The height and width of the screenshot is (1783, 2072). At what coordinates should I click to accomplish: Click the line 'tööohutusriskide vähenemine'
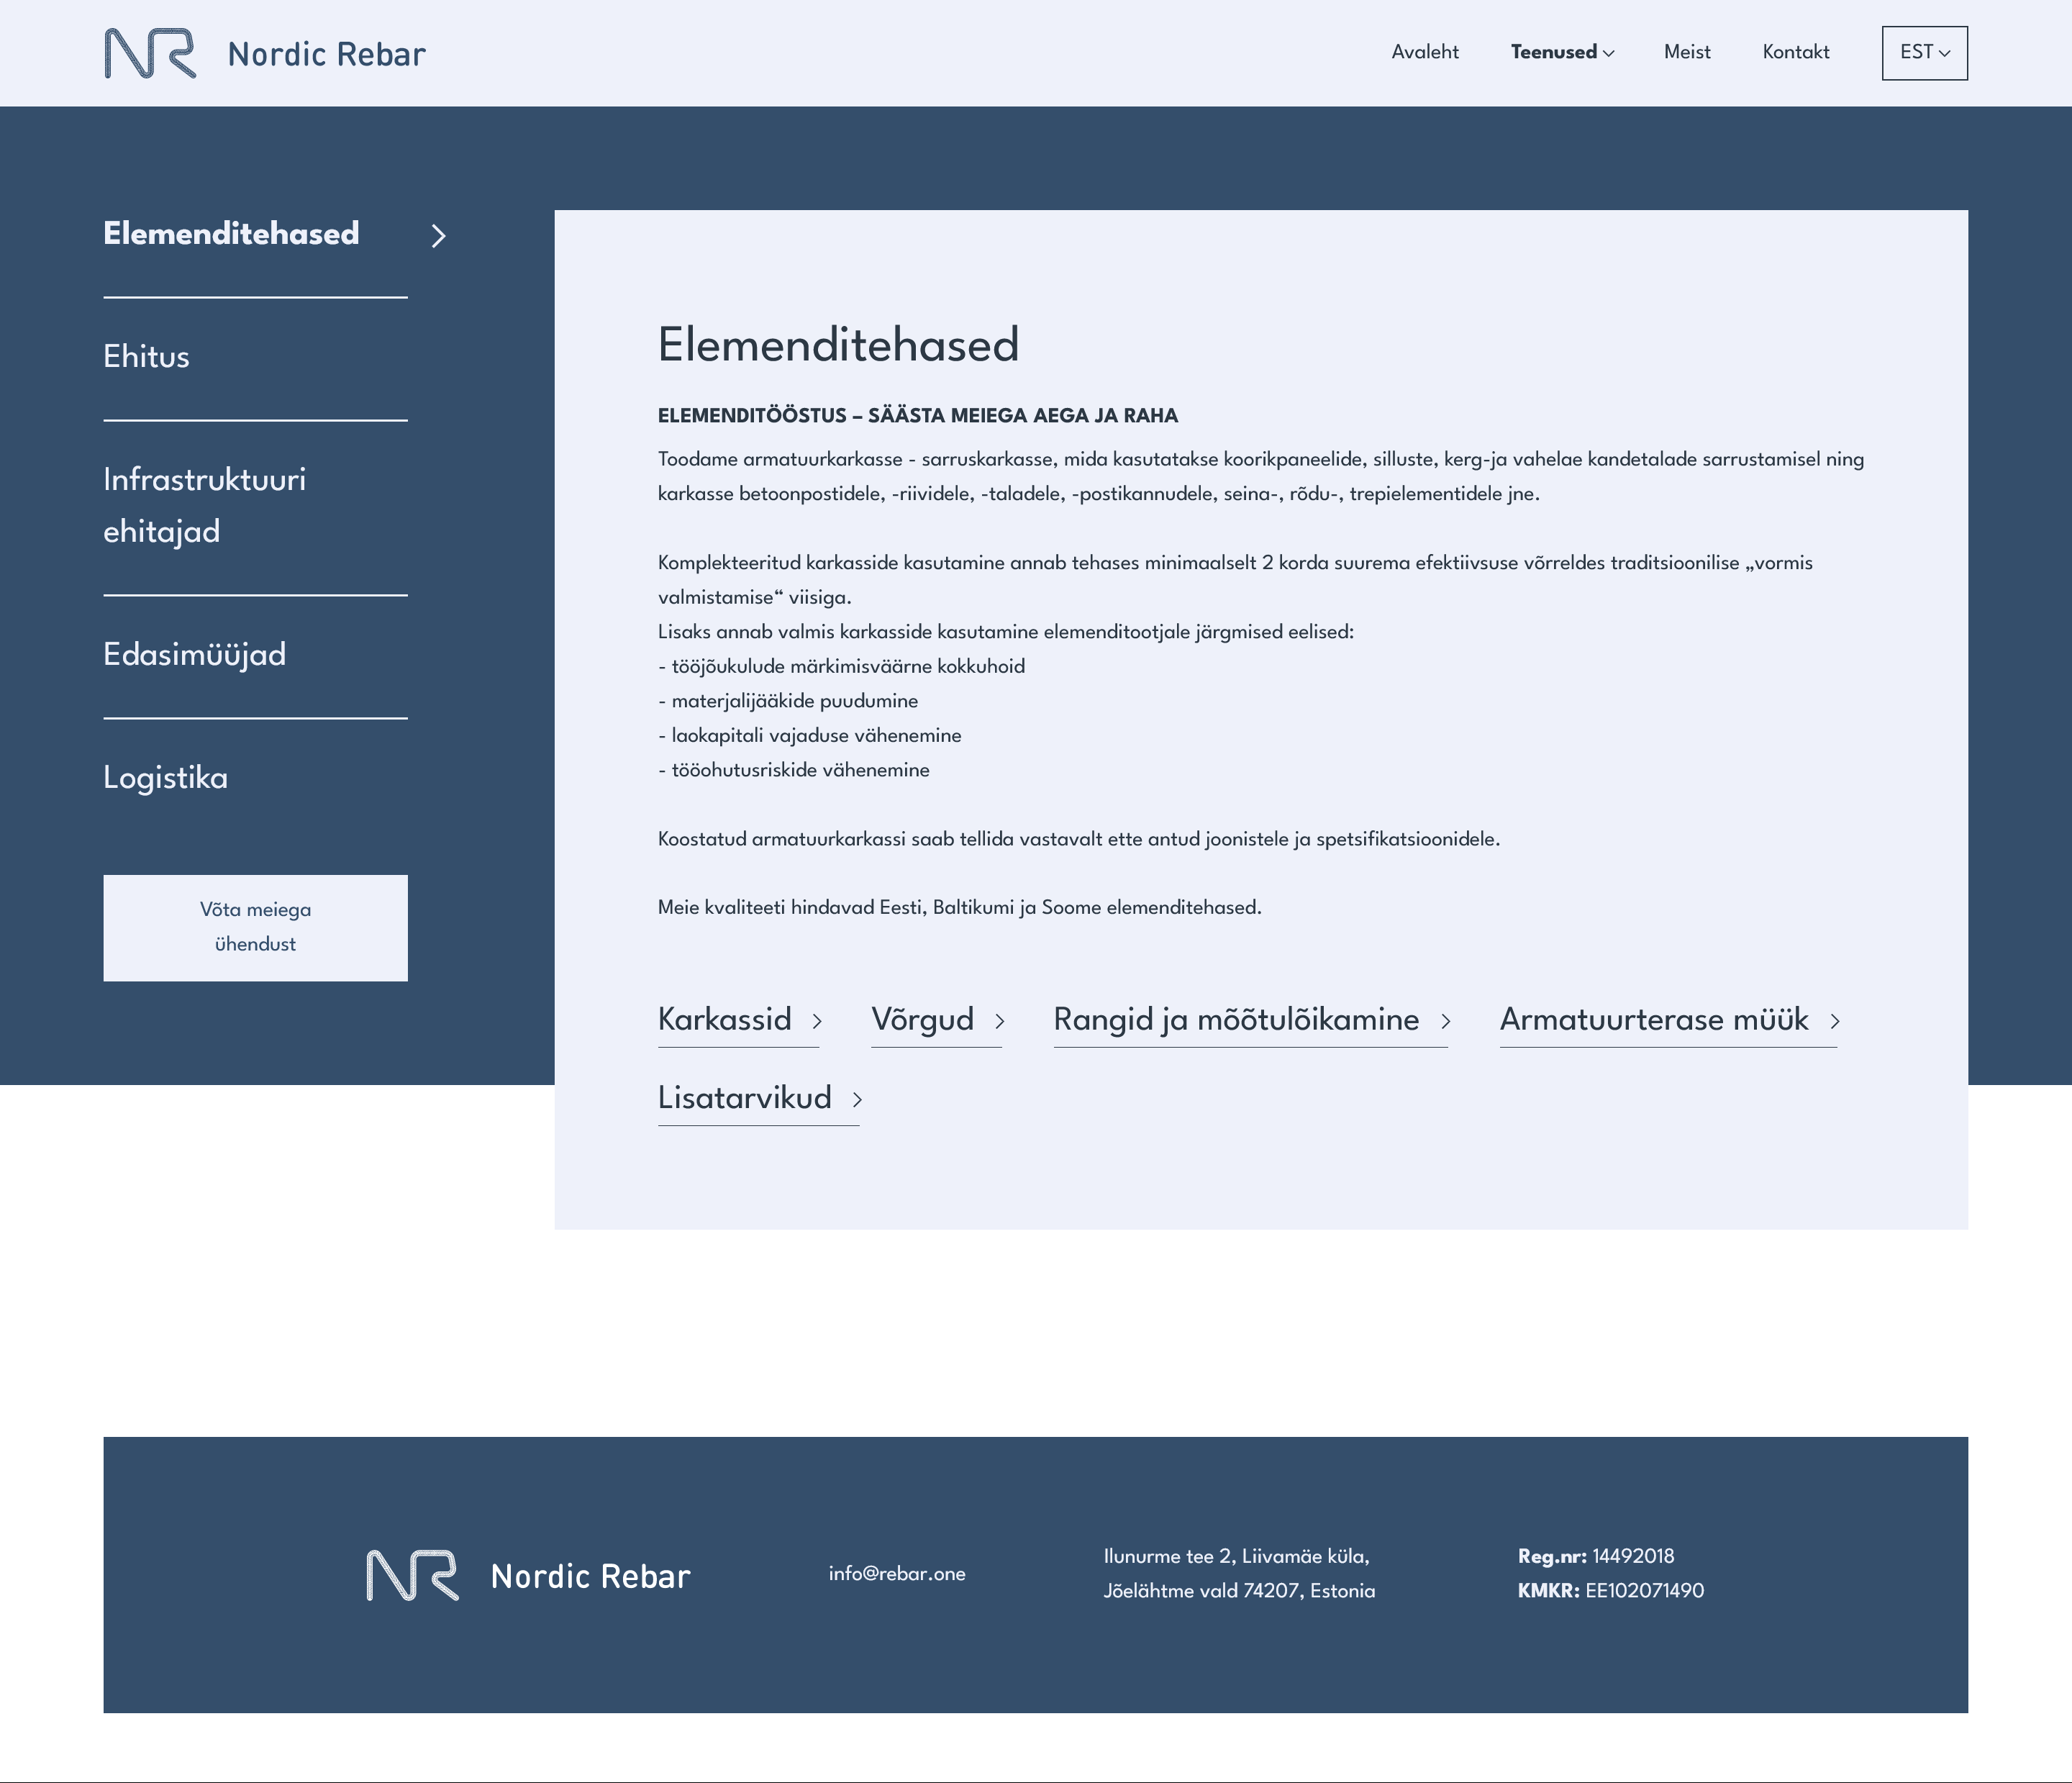click(794, 770)
